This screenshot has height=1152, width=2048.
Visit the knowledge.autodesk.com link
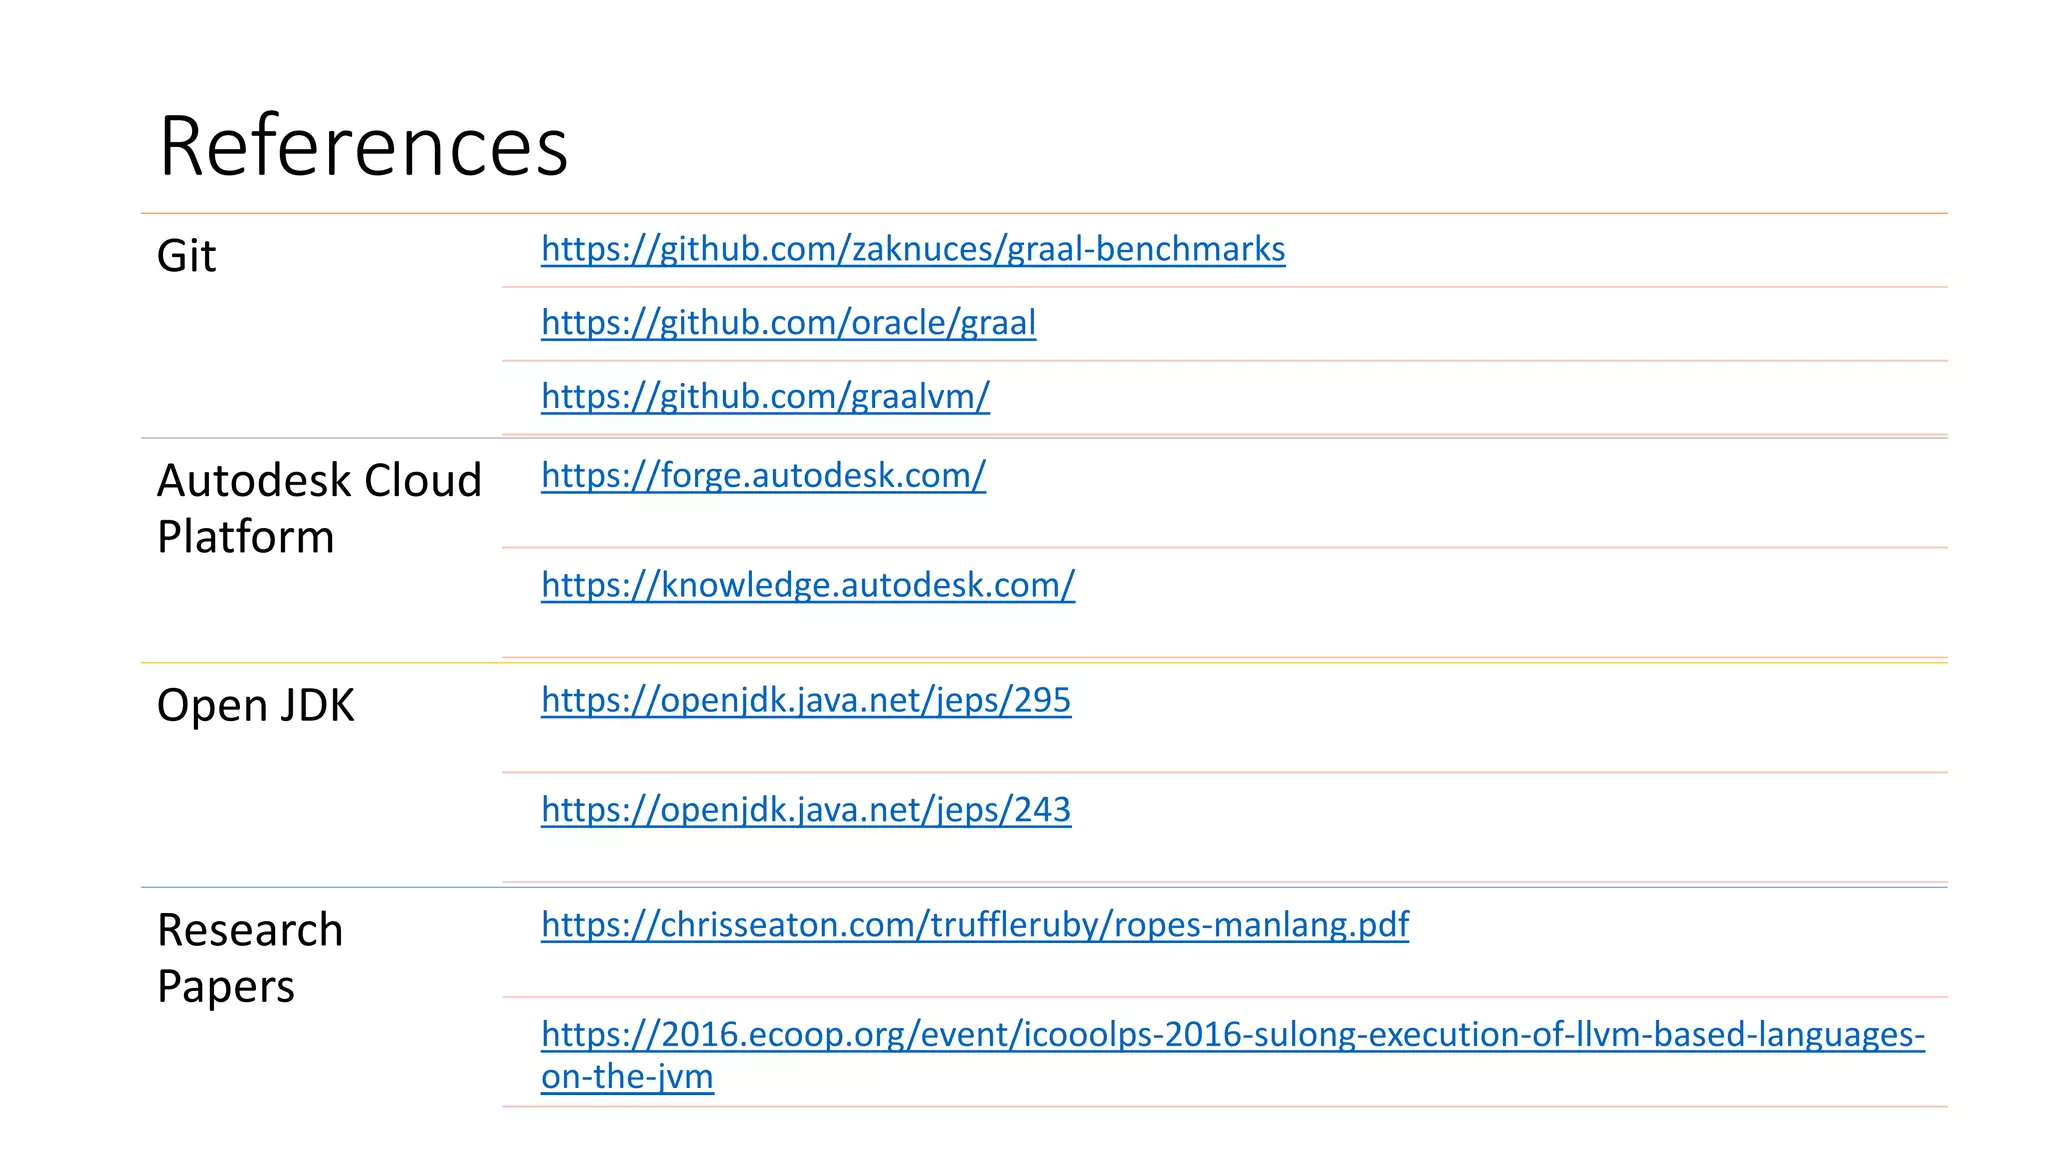(x=808, y=585)
